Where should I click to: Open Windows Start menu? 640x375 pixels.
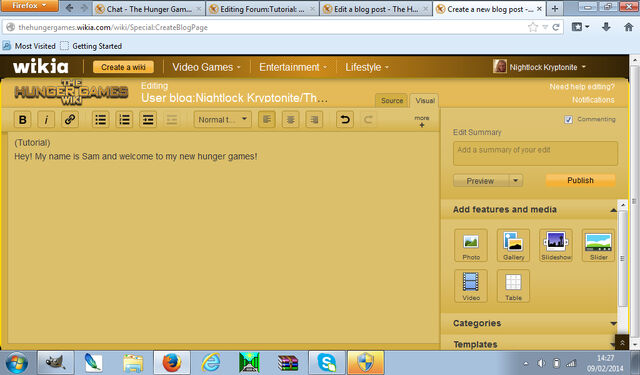click(x=17, y=363)
